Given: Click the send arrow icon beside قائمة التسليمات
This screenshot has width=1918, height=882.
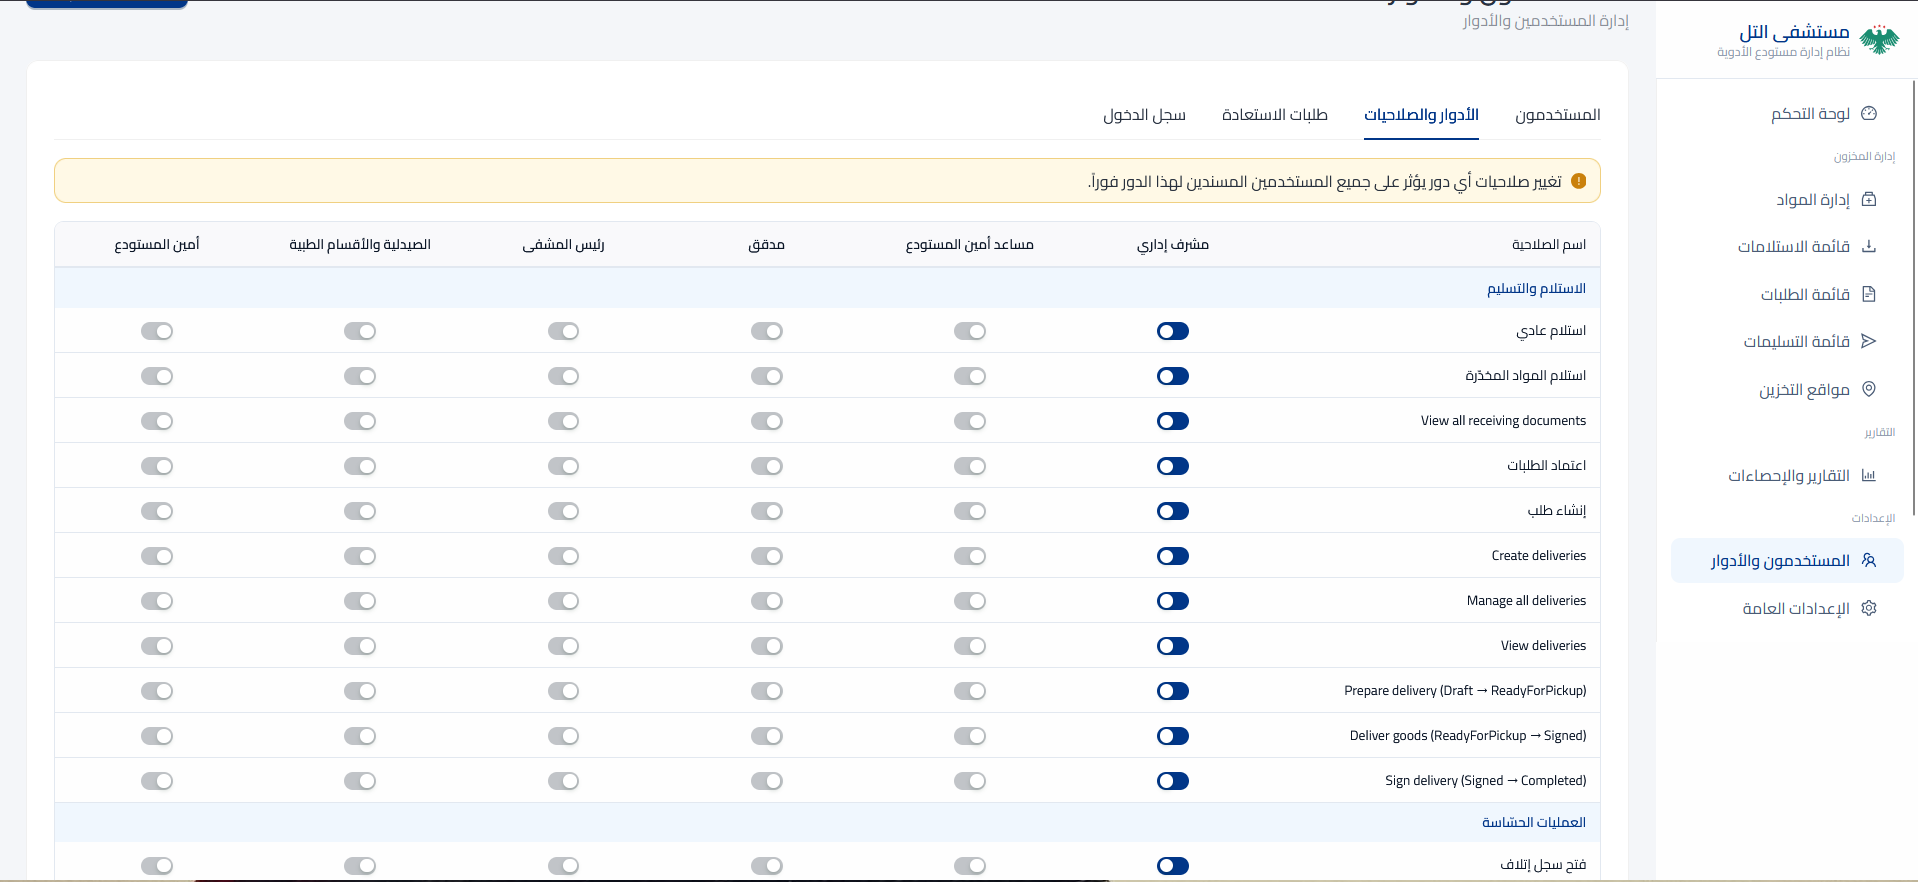Looking at the screenshot, I should click(1869, 341).
